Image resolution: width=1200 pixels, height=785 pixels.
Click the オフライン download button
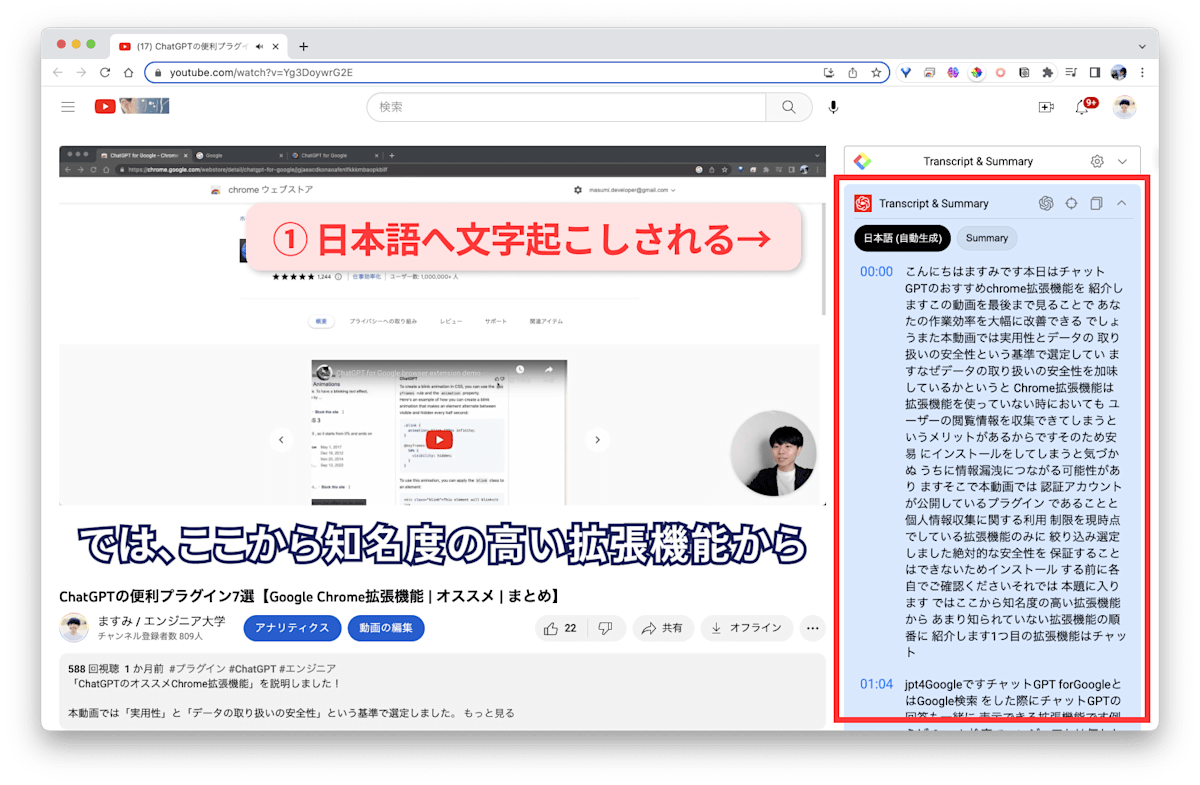(x=747, y=628)
